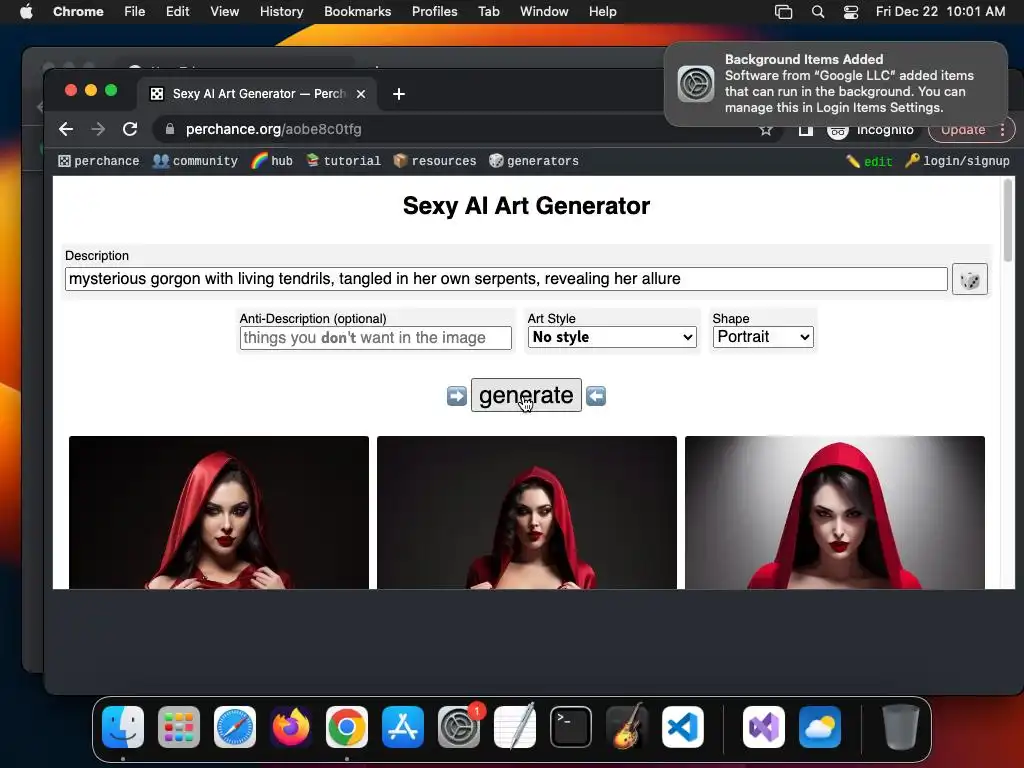
Task: Open Visual Studio purple icon in dock
Action: pyautogui.click(x=764, y=727)
